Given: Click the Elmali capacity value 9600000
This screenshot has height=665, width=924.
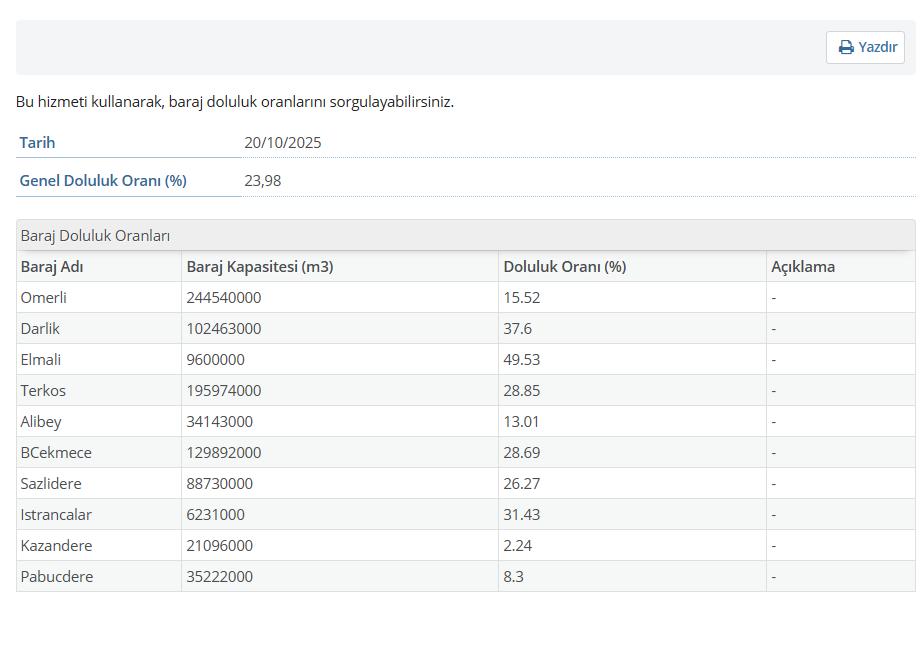Looking at the screenshot, I should pyautogui.click(x=215, y=360).
